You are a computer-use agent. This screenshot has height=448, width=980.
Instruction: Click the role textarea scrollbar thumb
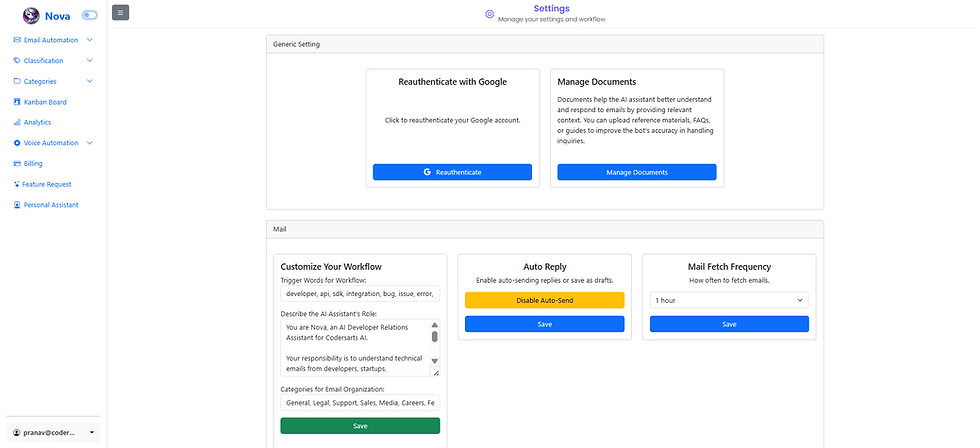435,337
